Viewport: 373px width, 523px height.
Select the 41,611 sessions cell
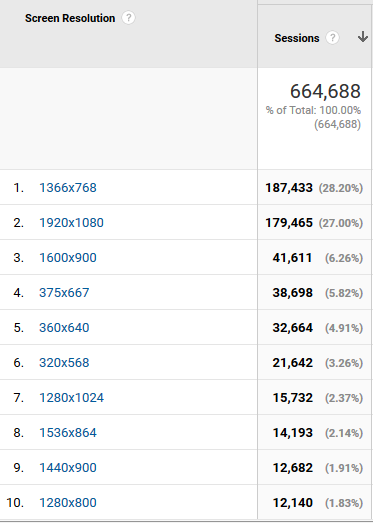coord(293,258)
